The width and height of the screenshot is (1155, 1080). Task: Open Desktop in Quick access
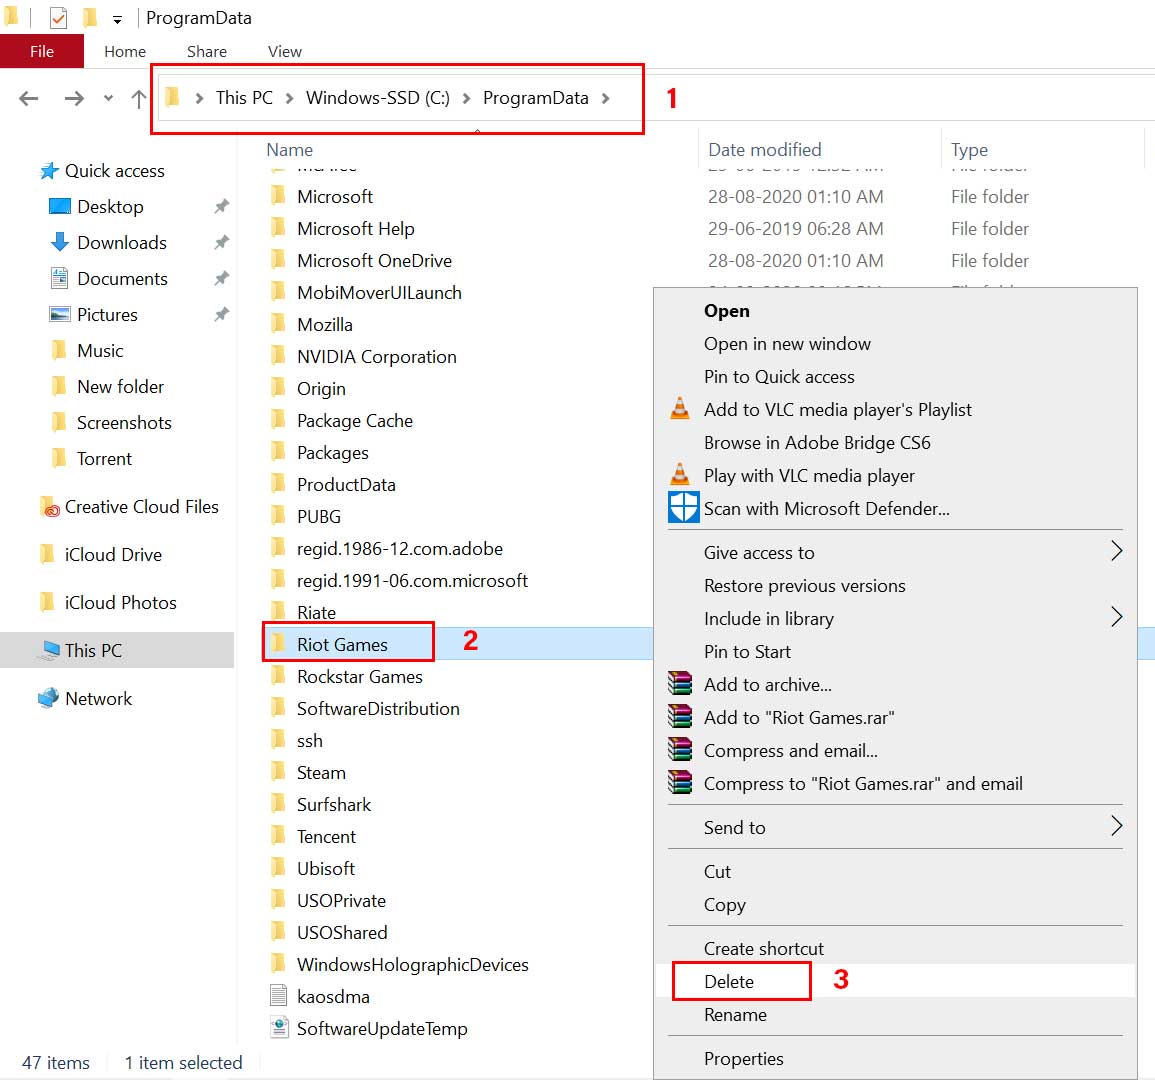tap(110, 207)
